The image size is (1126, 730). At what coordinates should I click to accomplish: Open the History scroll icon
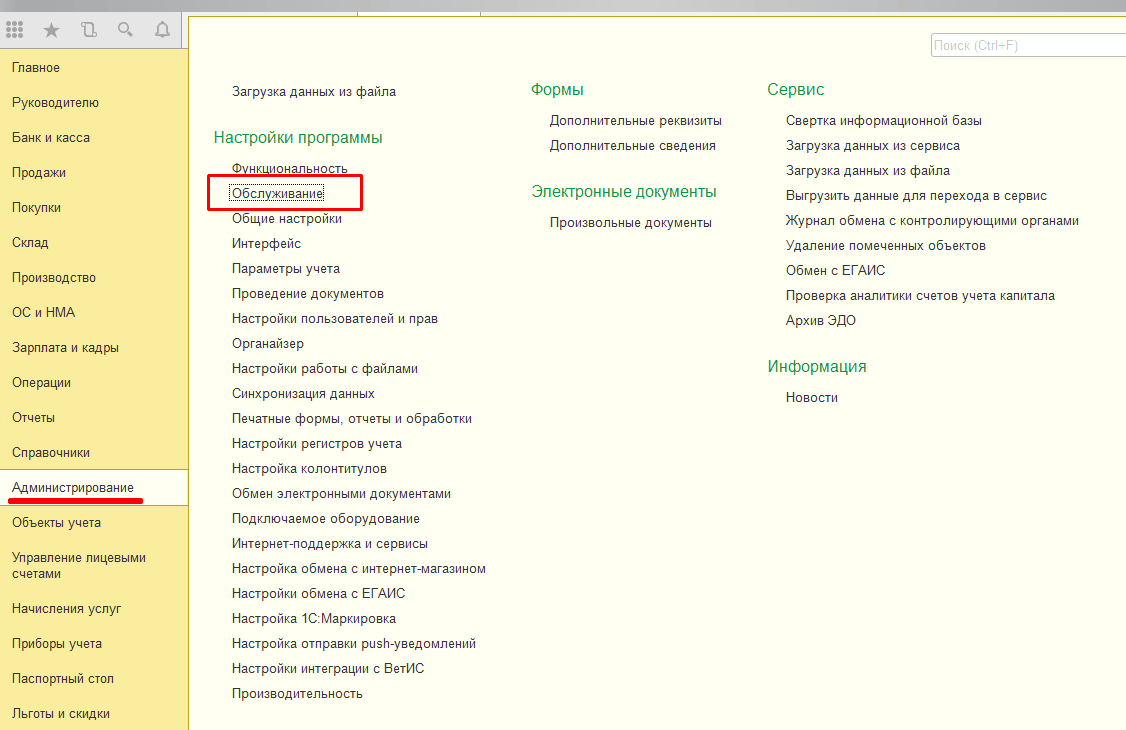[x=89, y=30]
